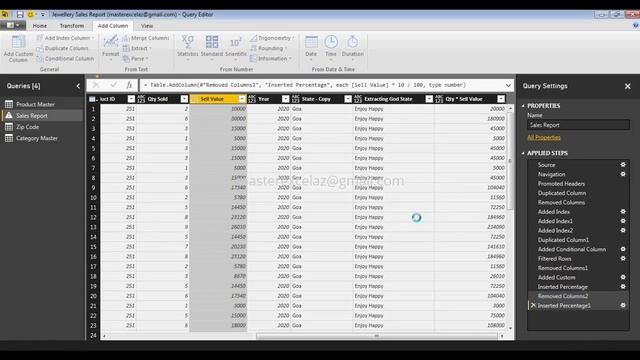
Task: Open the Format text menu icon
Action: pos(111,41)
